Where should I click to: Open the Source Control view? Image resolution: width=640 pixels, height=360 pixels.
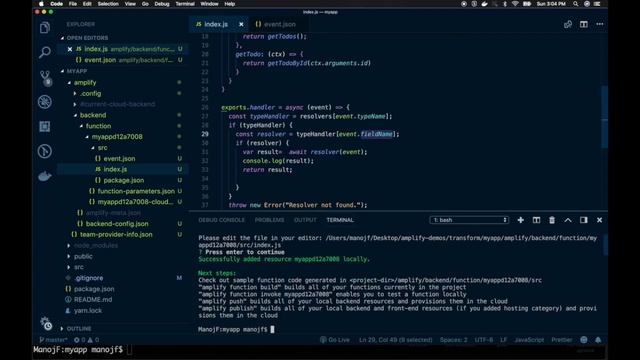(x=45, y=78)
